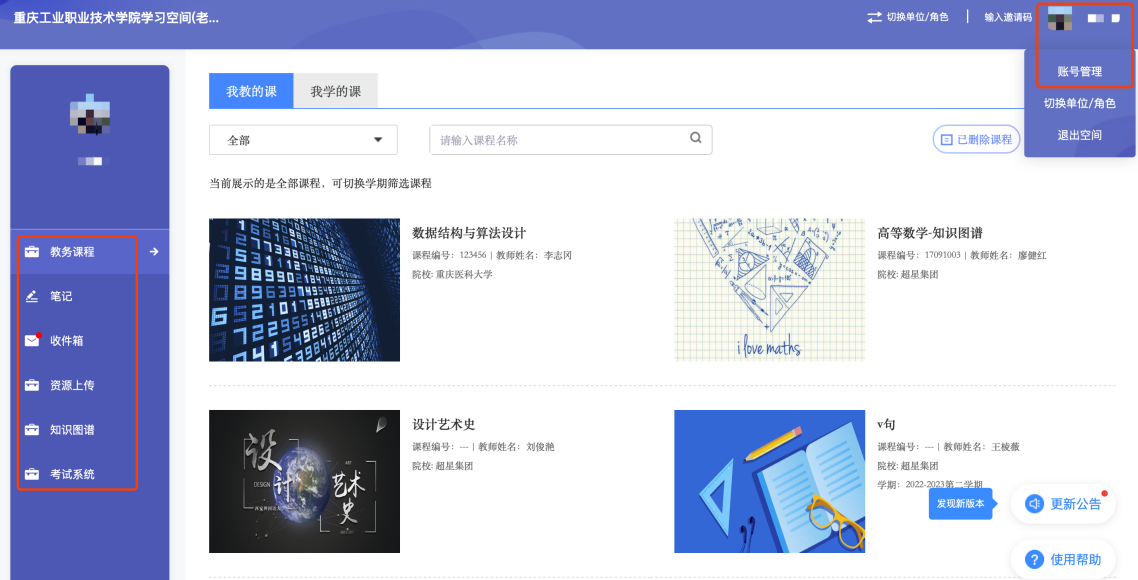Click the 收件箱 envelope icon

(32, 340)
